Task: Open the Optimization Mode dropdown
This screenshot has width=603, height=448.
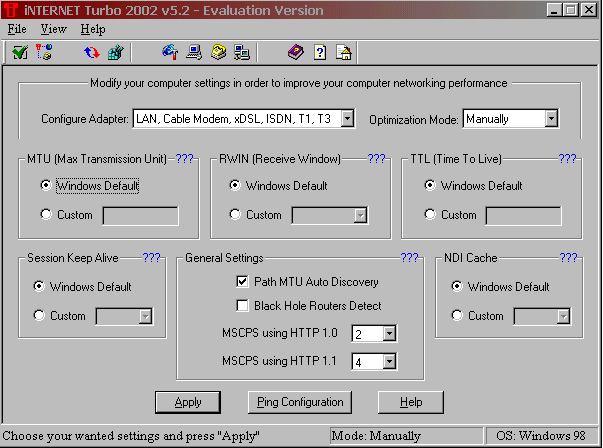Action: coord(551,118)
